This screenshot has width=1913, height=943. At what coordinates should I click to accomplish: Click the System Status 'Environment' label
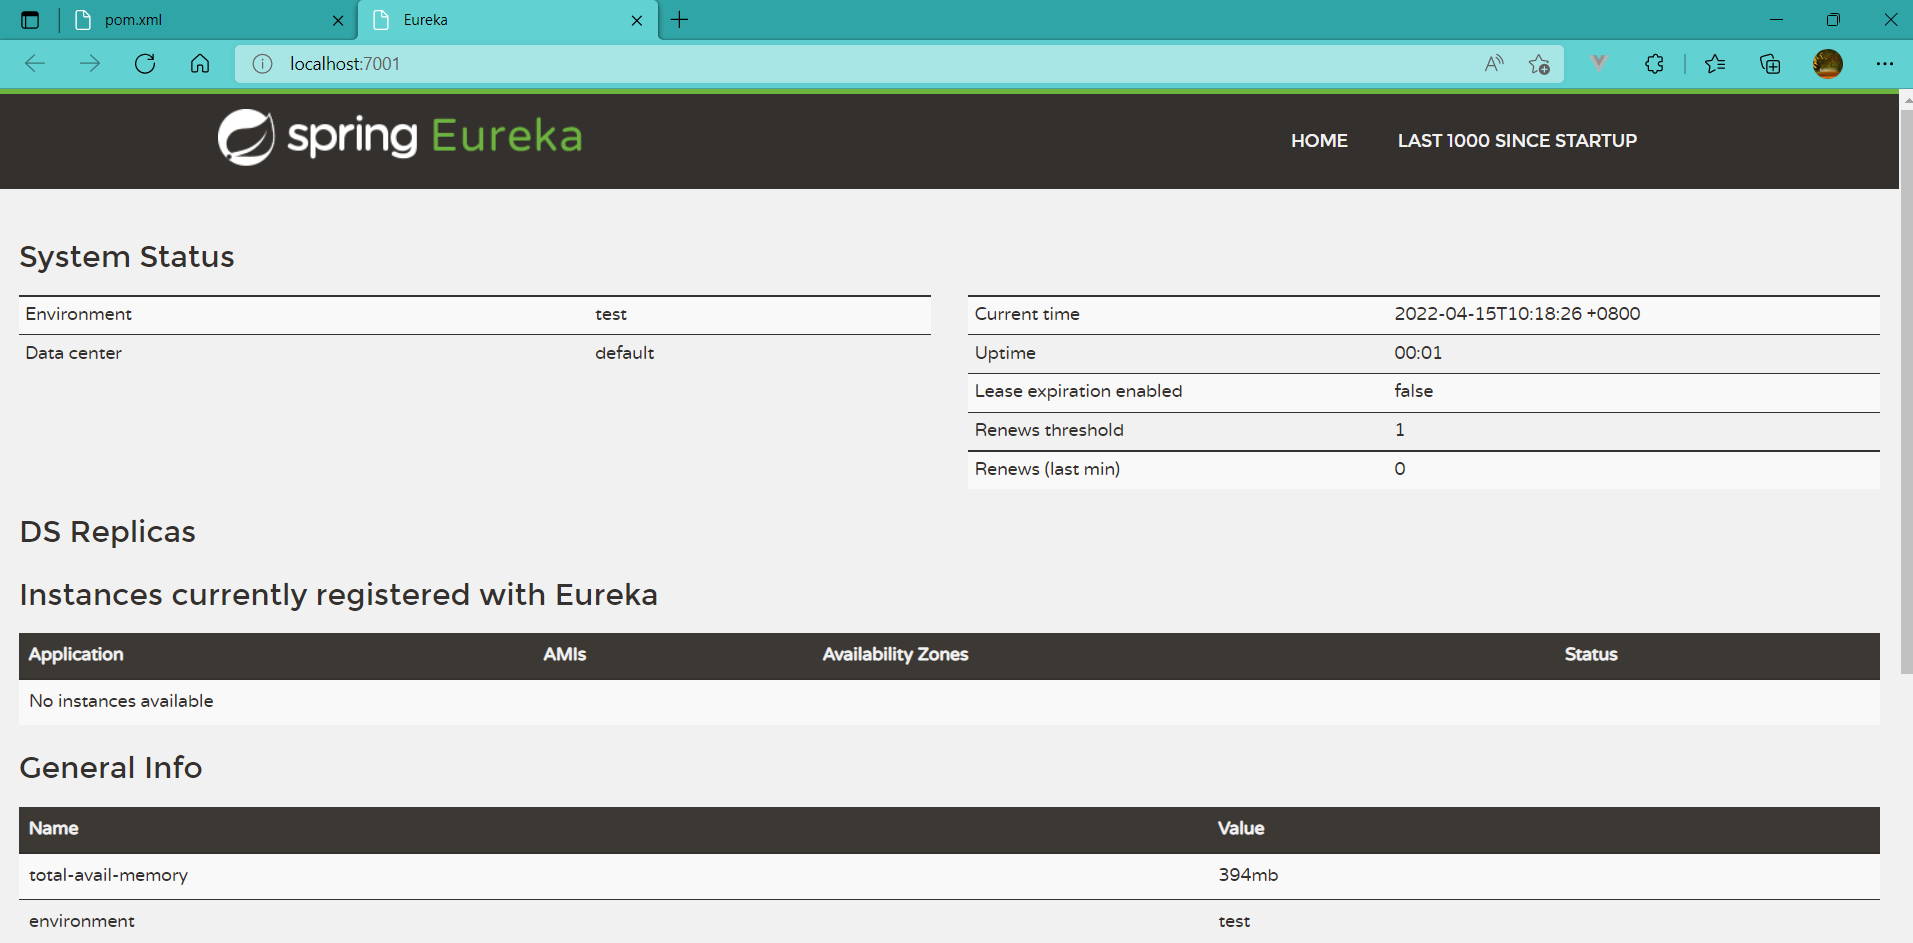click(78, 314)
